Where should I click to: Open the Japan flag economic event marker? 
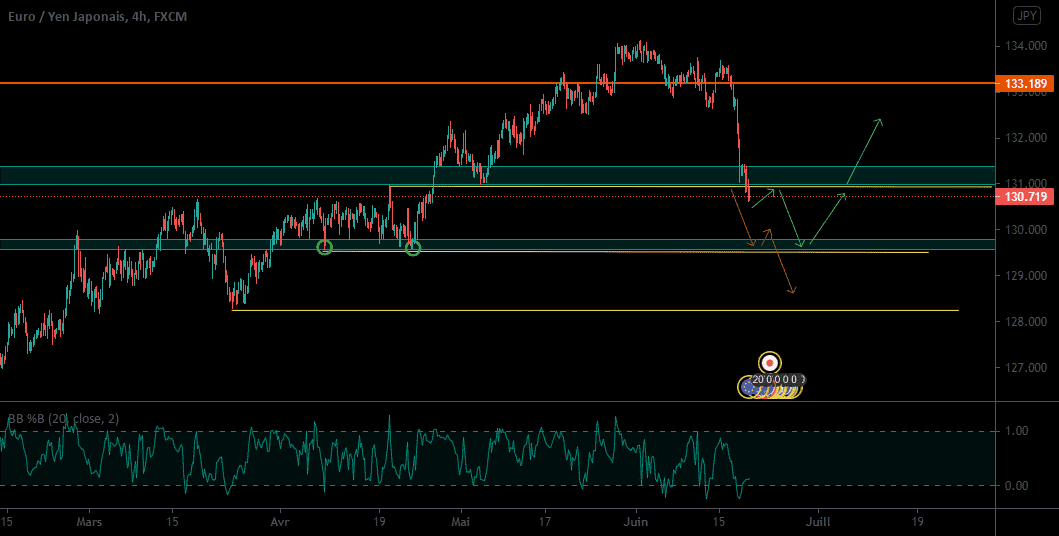[x=769, y=363]
